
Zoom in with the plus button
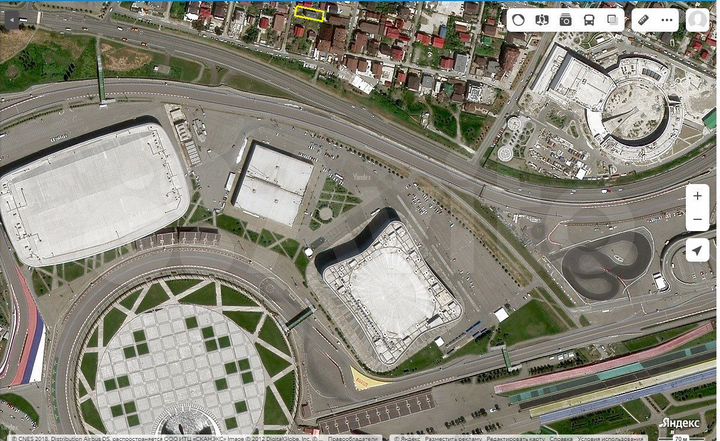click(x=697, y=195)
